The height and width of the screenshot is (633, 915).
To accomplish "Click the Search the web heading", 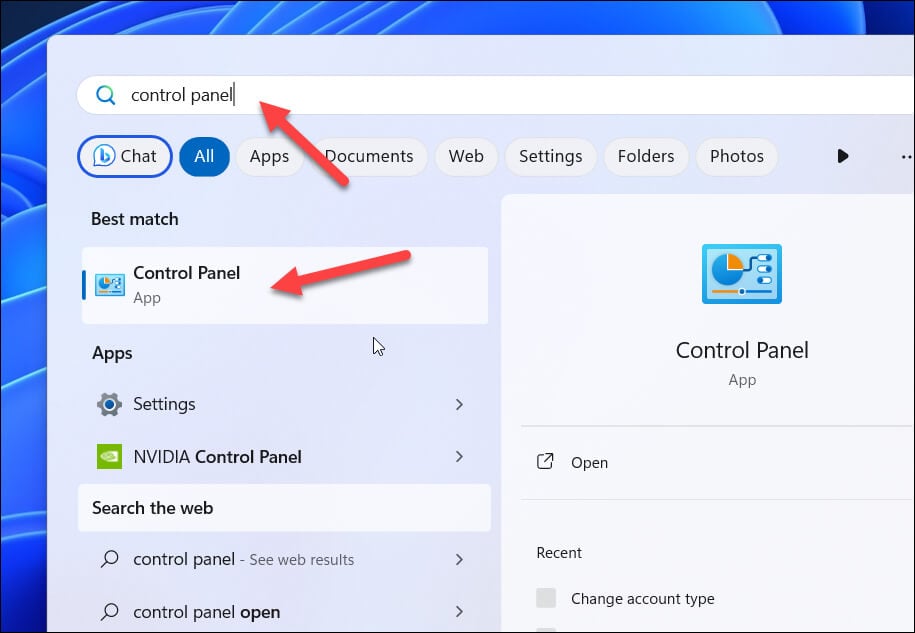I will click(x=152, y=508).
